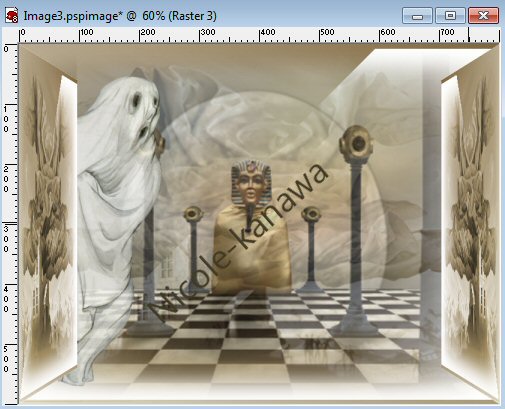Close the Image3.pspimage window
The width and height of the screenshot is (505, 409).
pyautogui.click(x=483, y=16)
